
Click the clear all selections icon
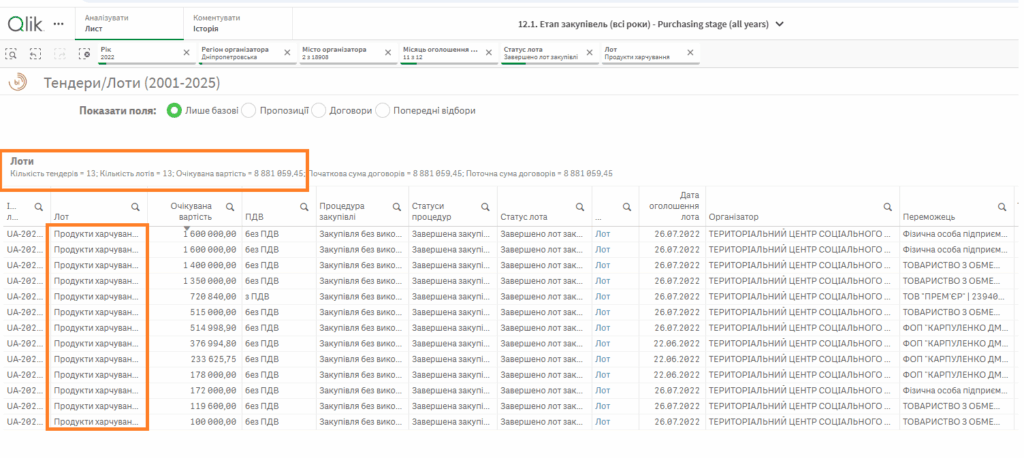click(84, 53)
